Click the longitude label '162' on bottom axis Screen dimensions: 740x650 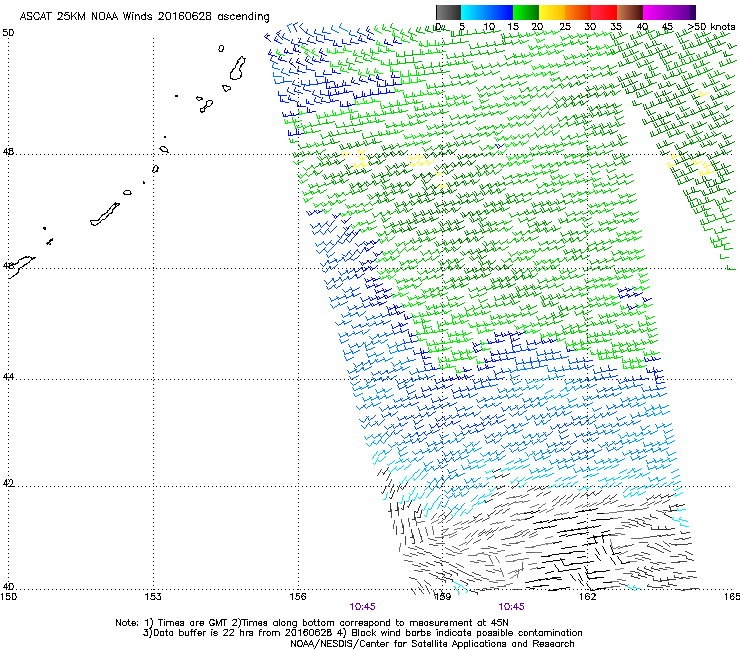[x=587, y=597]
